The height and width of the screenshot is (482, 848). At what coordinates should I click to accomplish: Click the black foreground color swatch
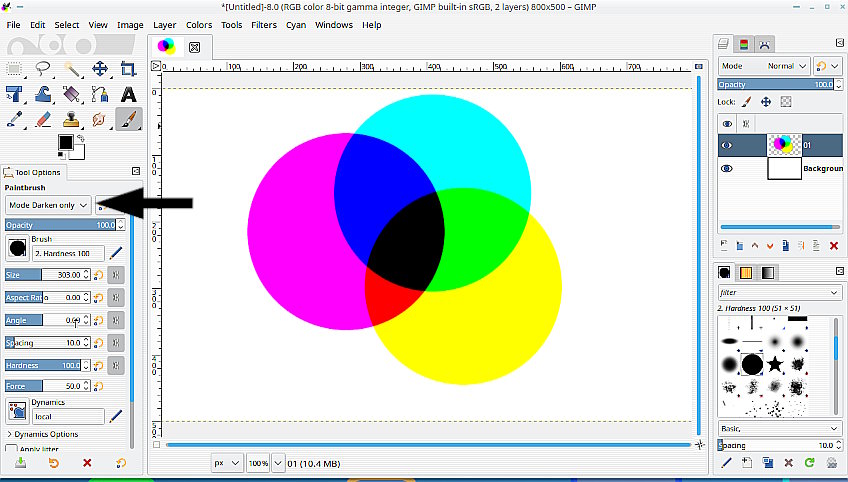pyautogui.click(x=66, y=142)
